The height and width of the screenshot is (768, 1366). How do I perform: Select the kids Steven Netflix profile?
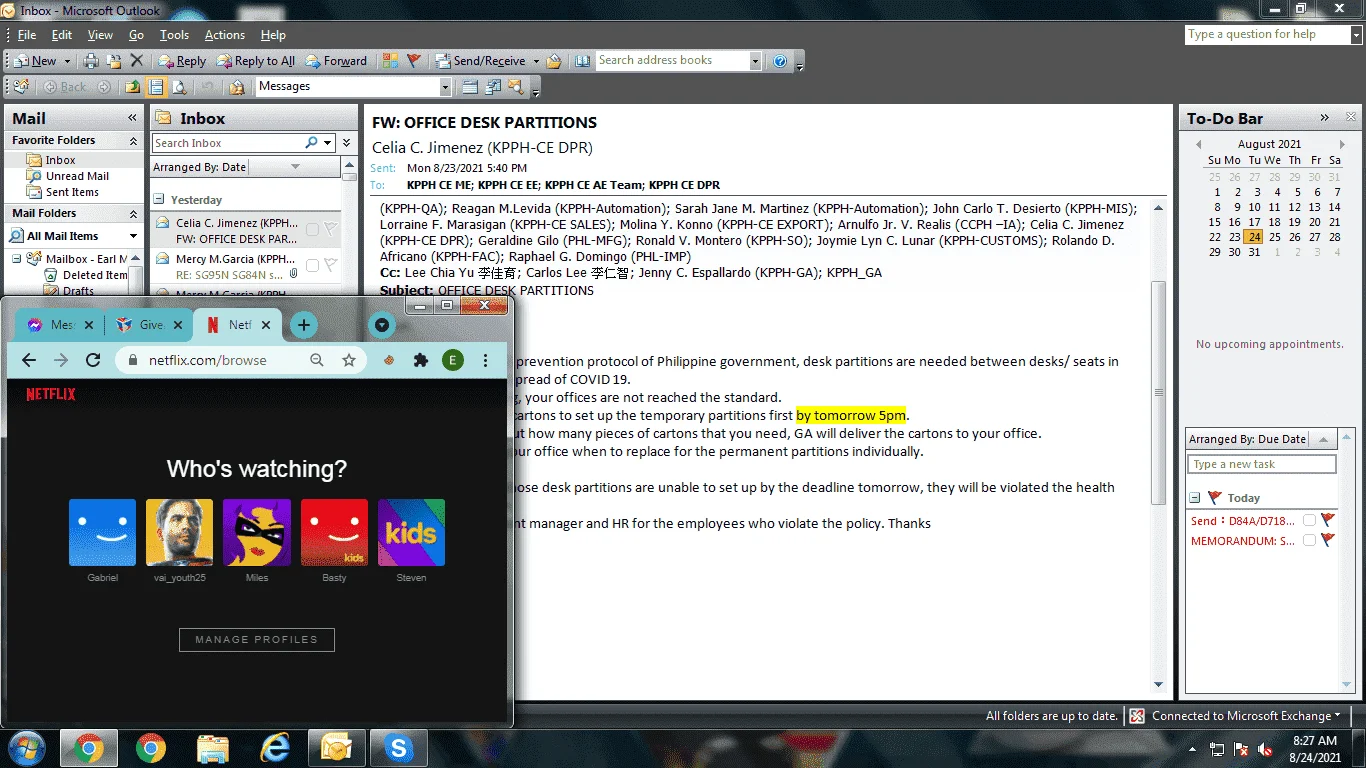(411, 533)
